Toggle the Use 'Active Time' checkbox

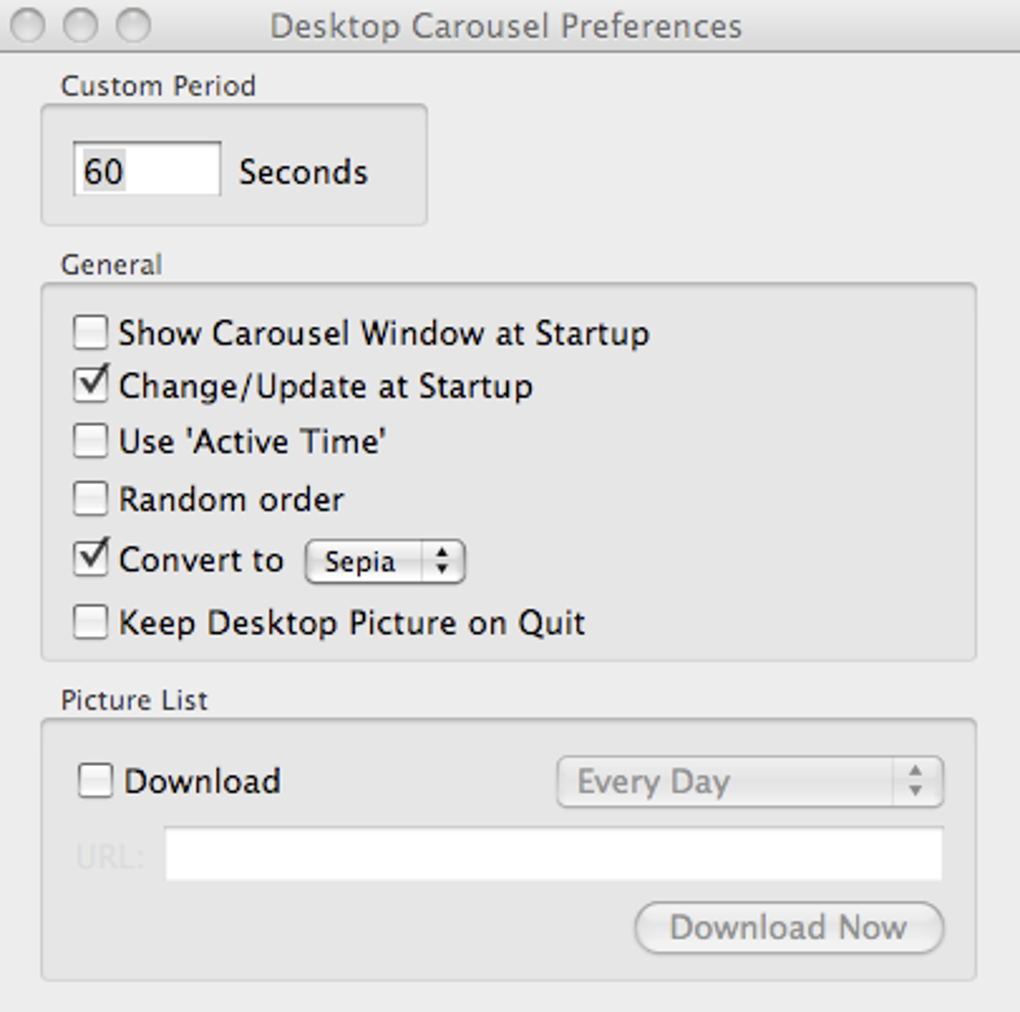[x=90, y=441]
